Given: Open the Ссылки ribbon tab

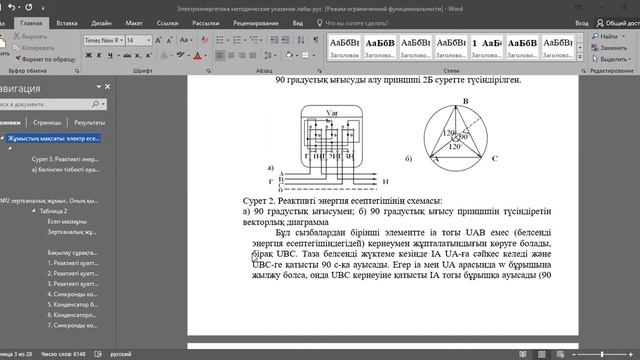Looking at the screenshot, I should (167, 23).
